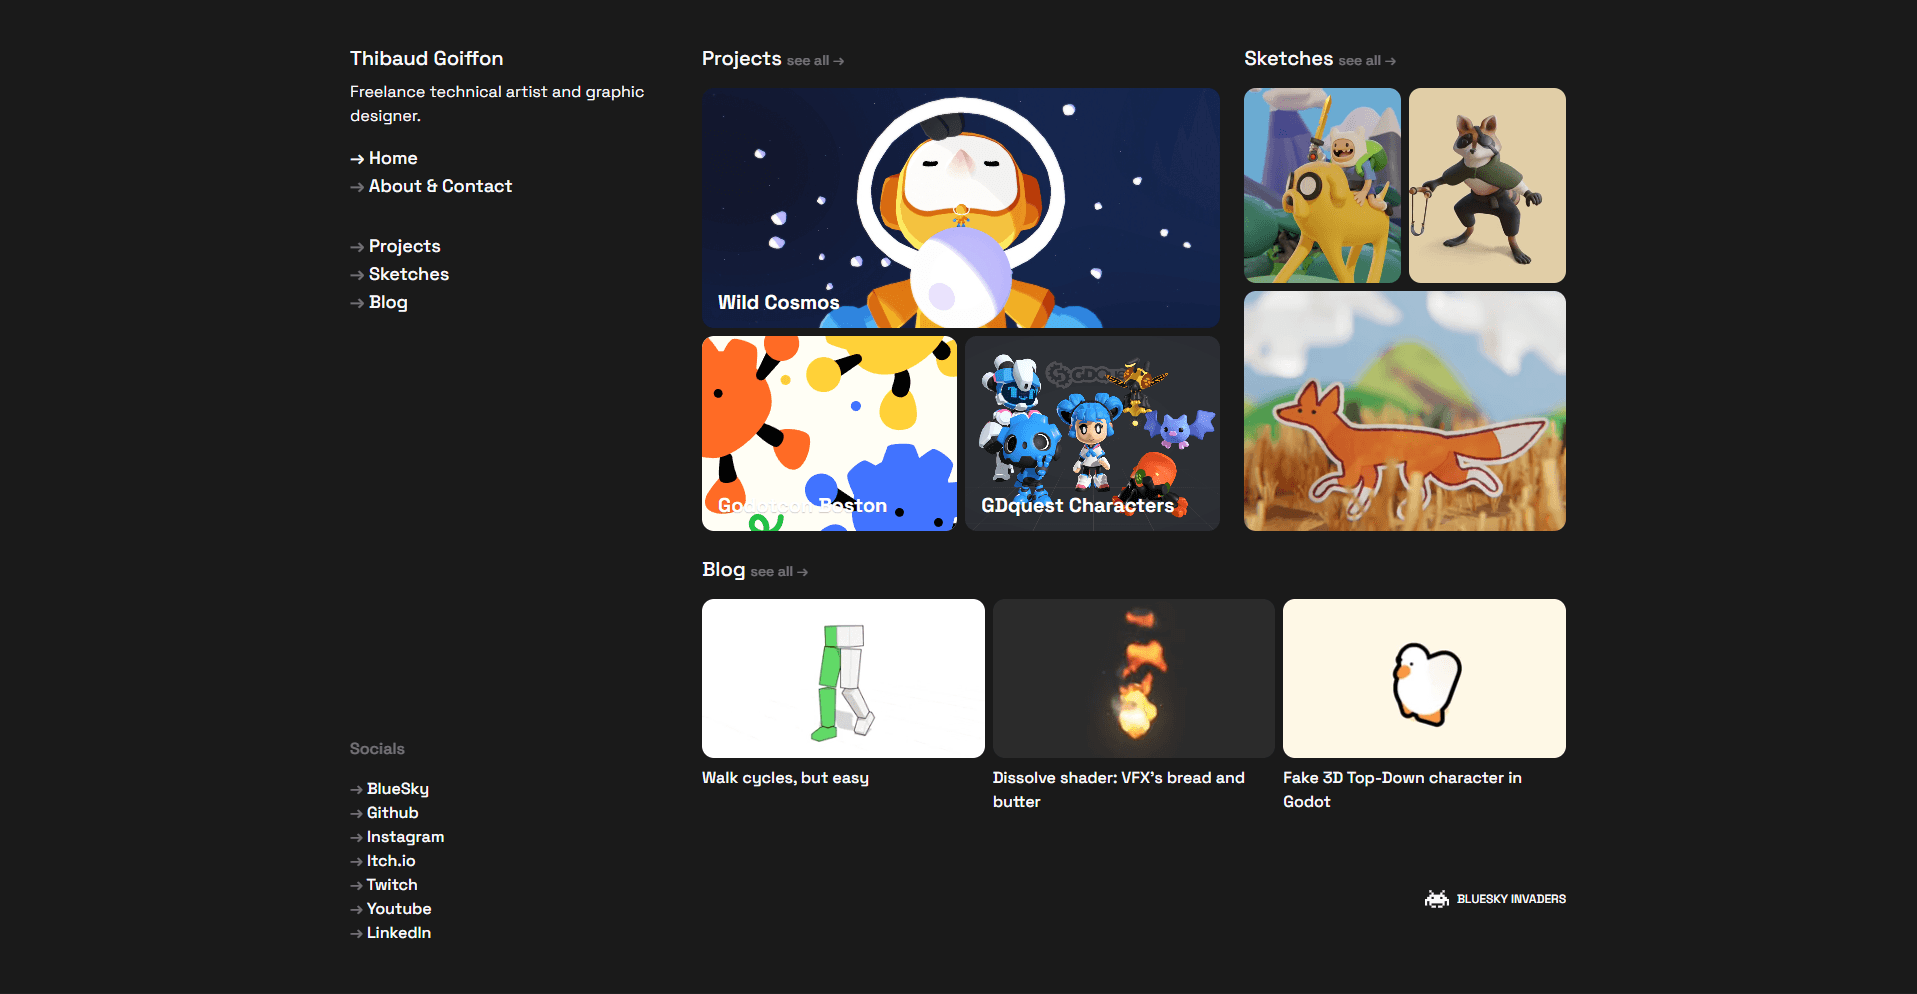1917x994 pixels.
Task: Go to the Home navigation link
Action: (x=392, y=158)
